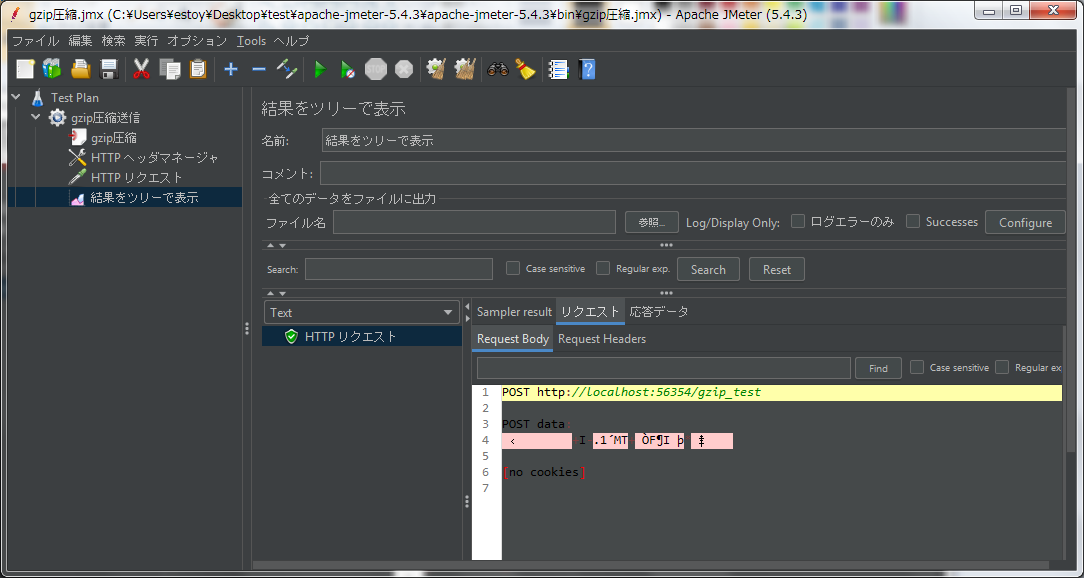This screenshot has width=1084, height=578.
Task: Click the Find button
Action: 878,369
